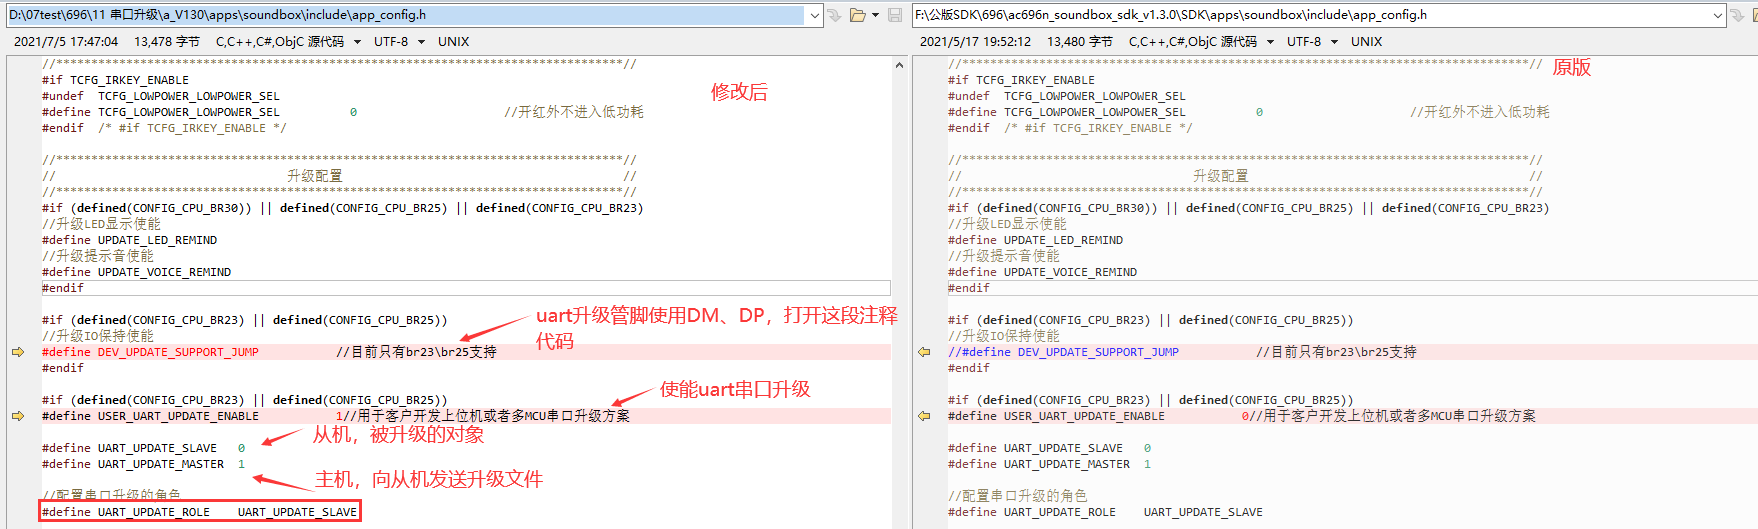1758x529 pixels.
Task: Click right pane '#define UART_UPDATE_SLAVE' line
Action: (x=1049, y=448)
